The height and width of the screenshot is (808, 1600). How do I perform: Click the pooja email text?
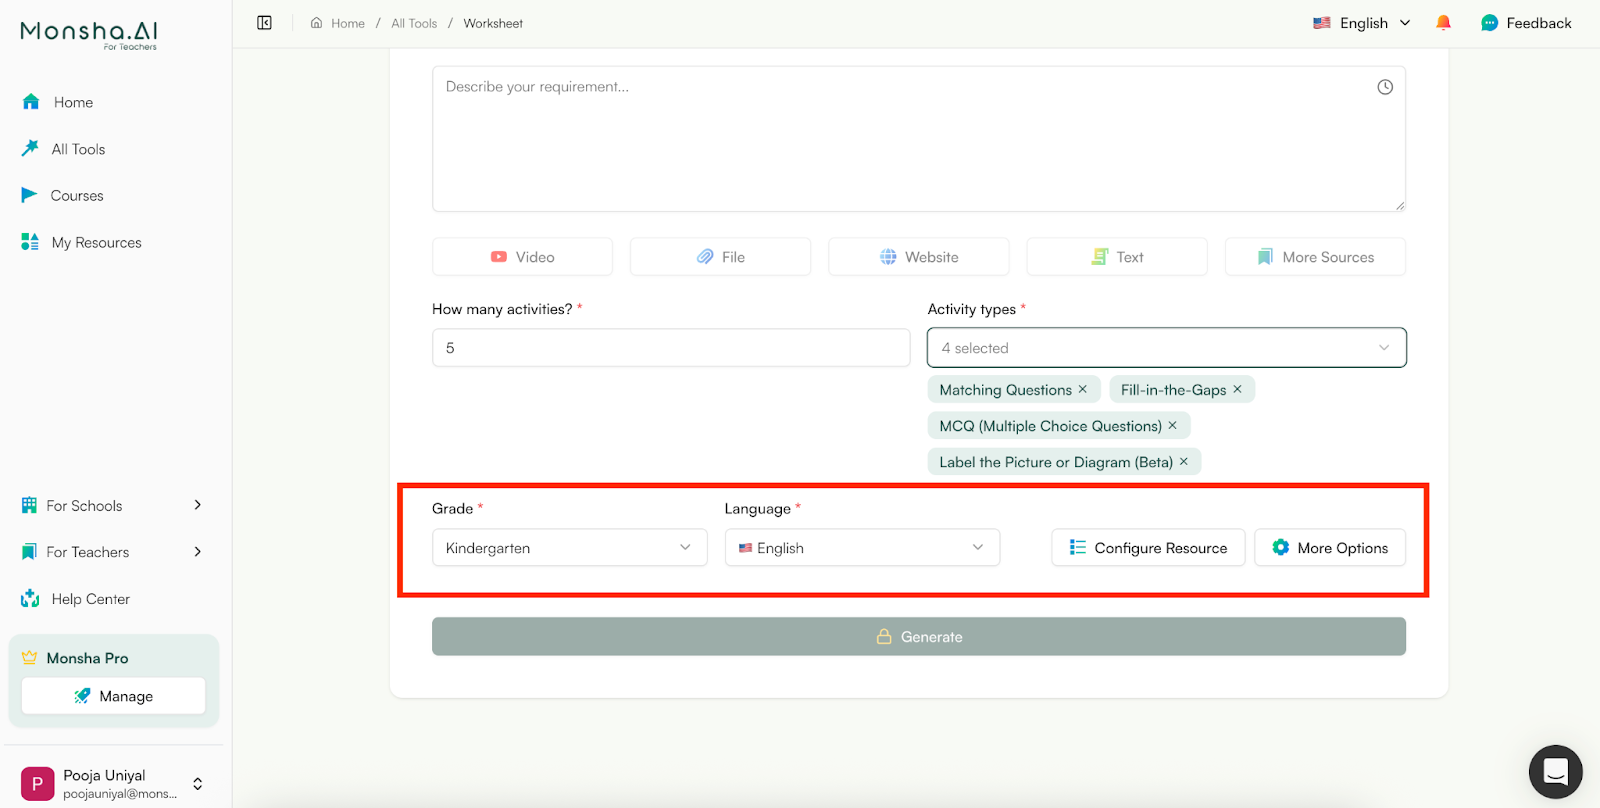click(x=120, y=794)
